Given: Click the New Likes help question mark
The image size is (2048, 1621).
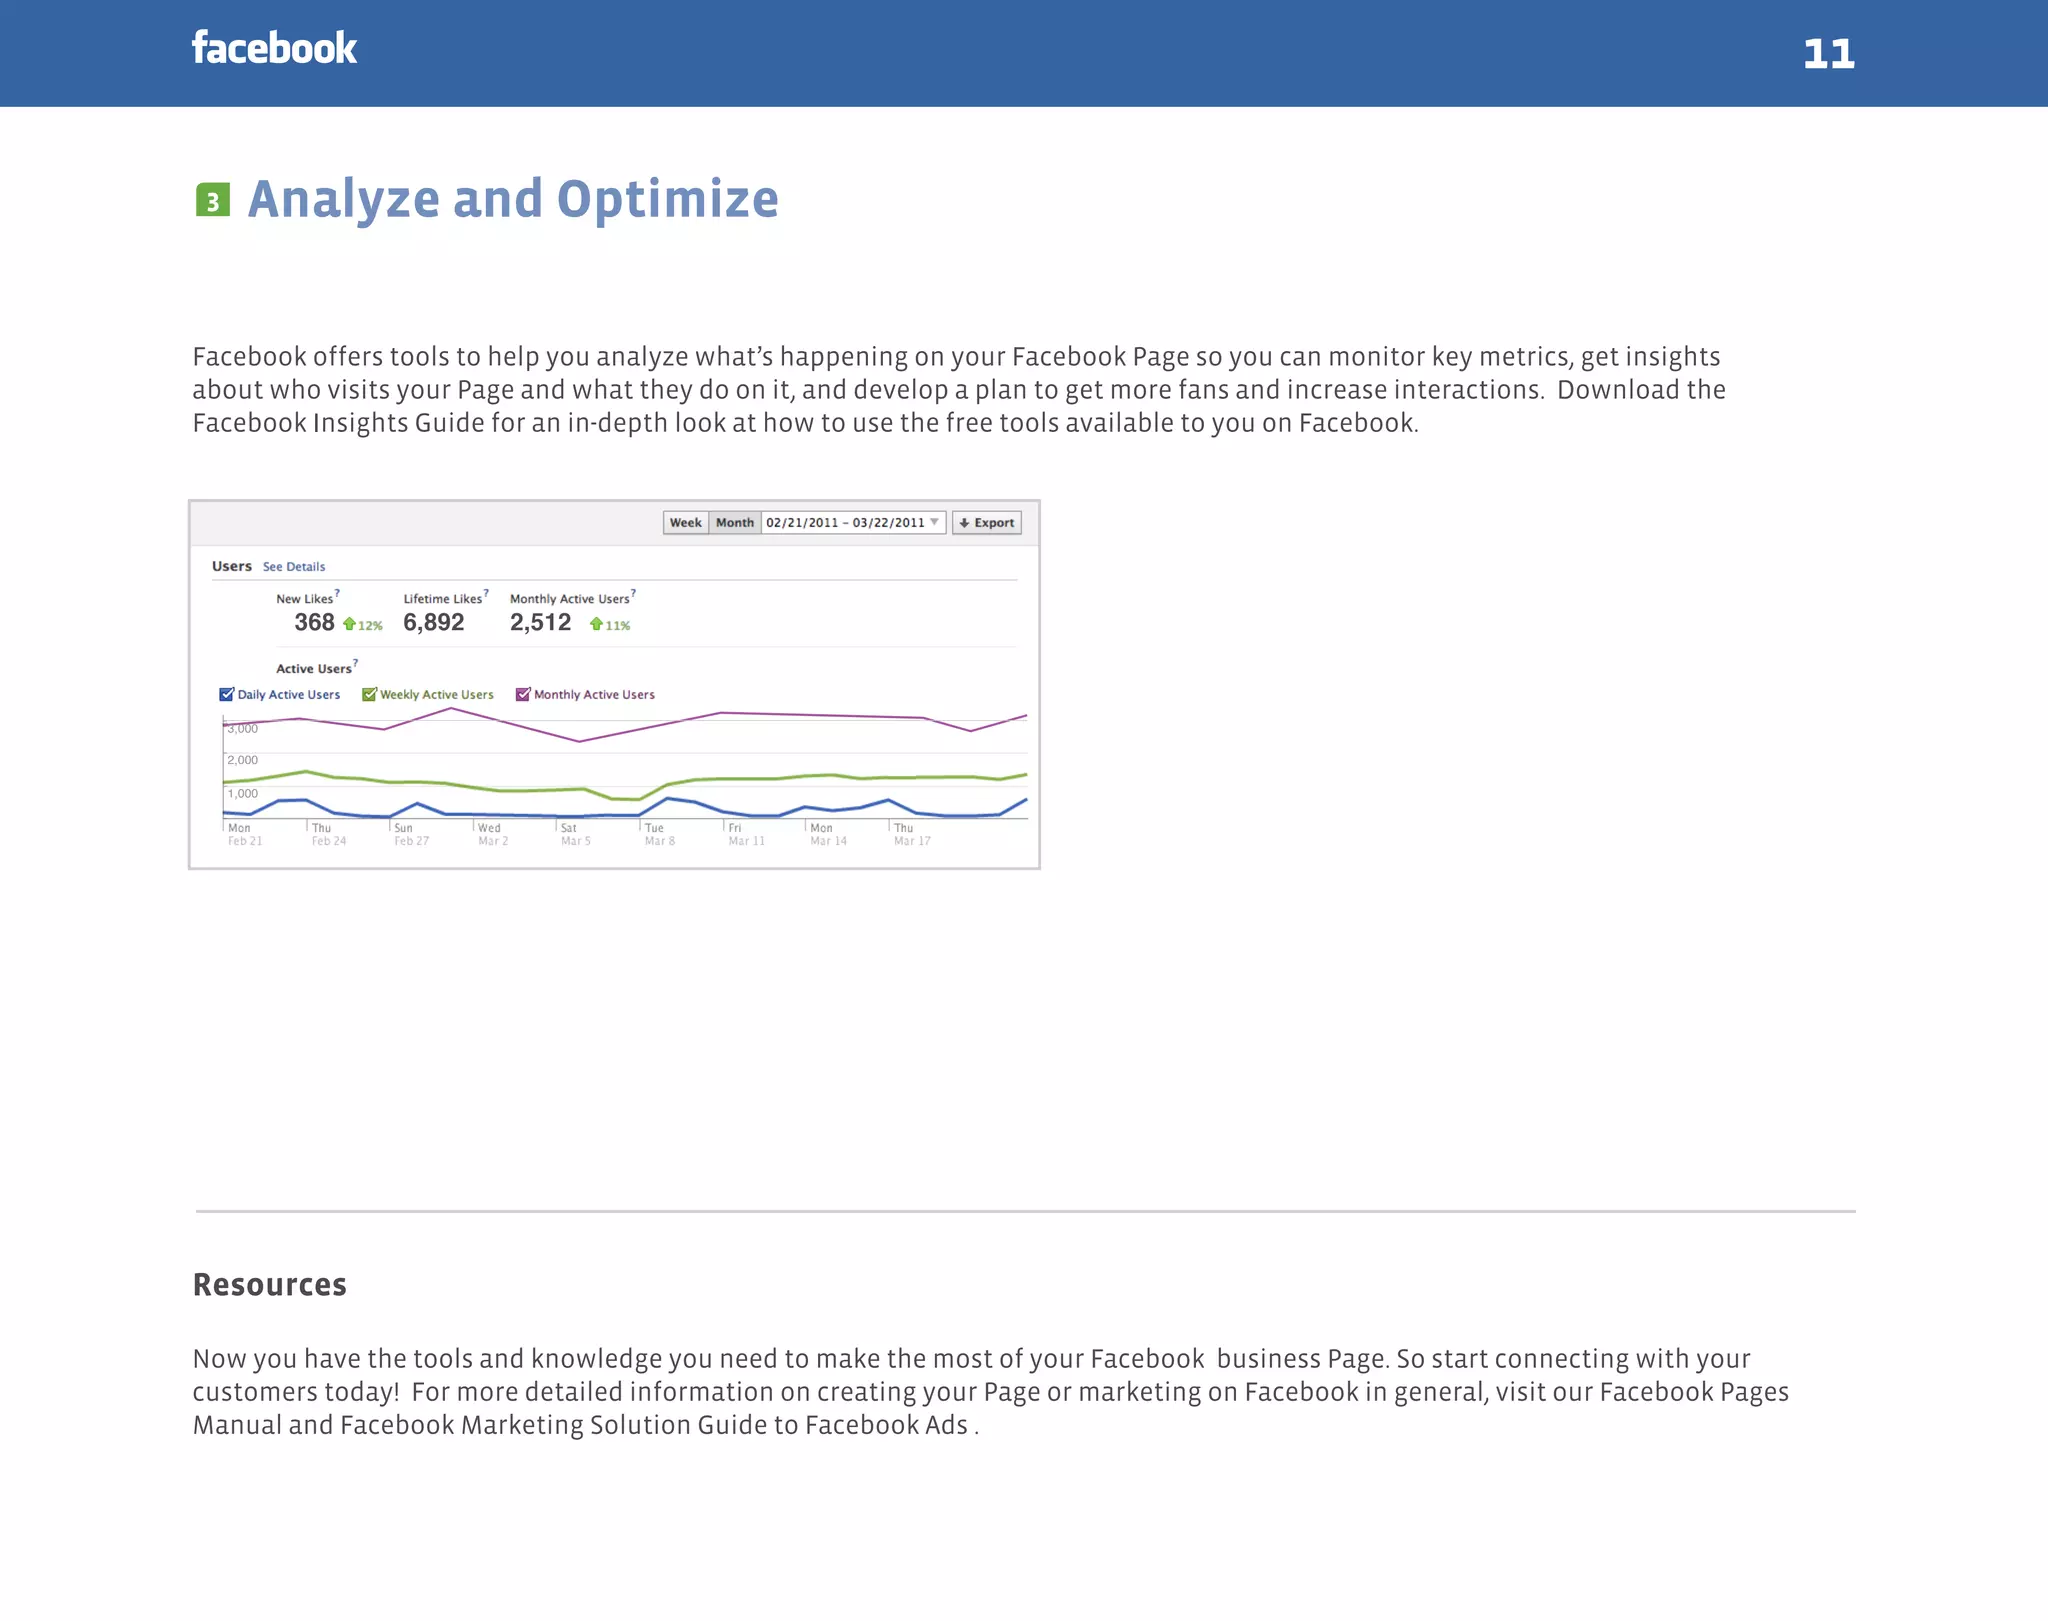Looking at the screenshot, I should point(337,593).
